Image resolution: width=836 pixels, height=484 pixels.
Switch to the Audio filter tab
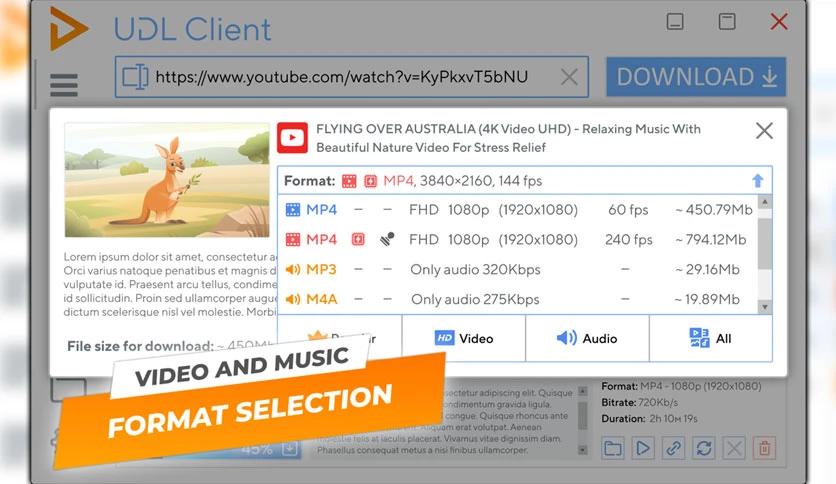click(587, 338)
